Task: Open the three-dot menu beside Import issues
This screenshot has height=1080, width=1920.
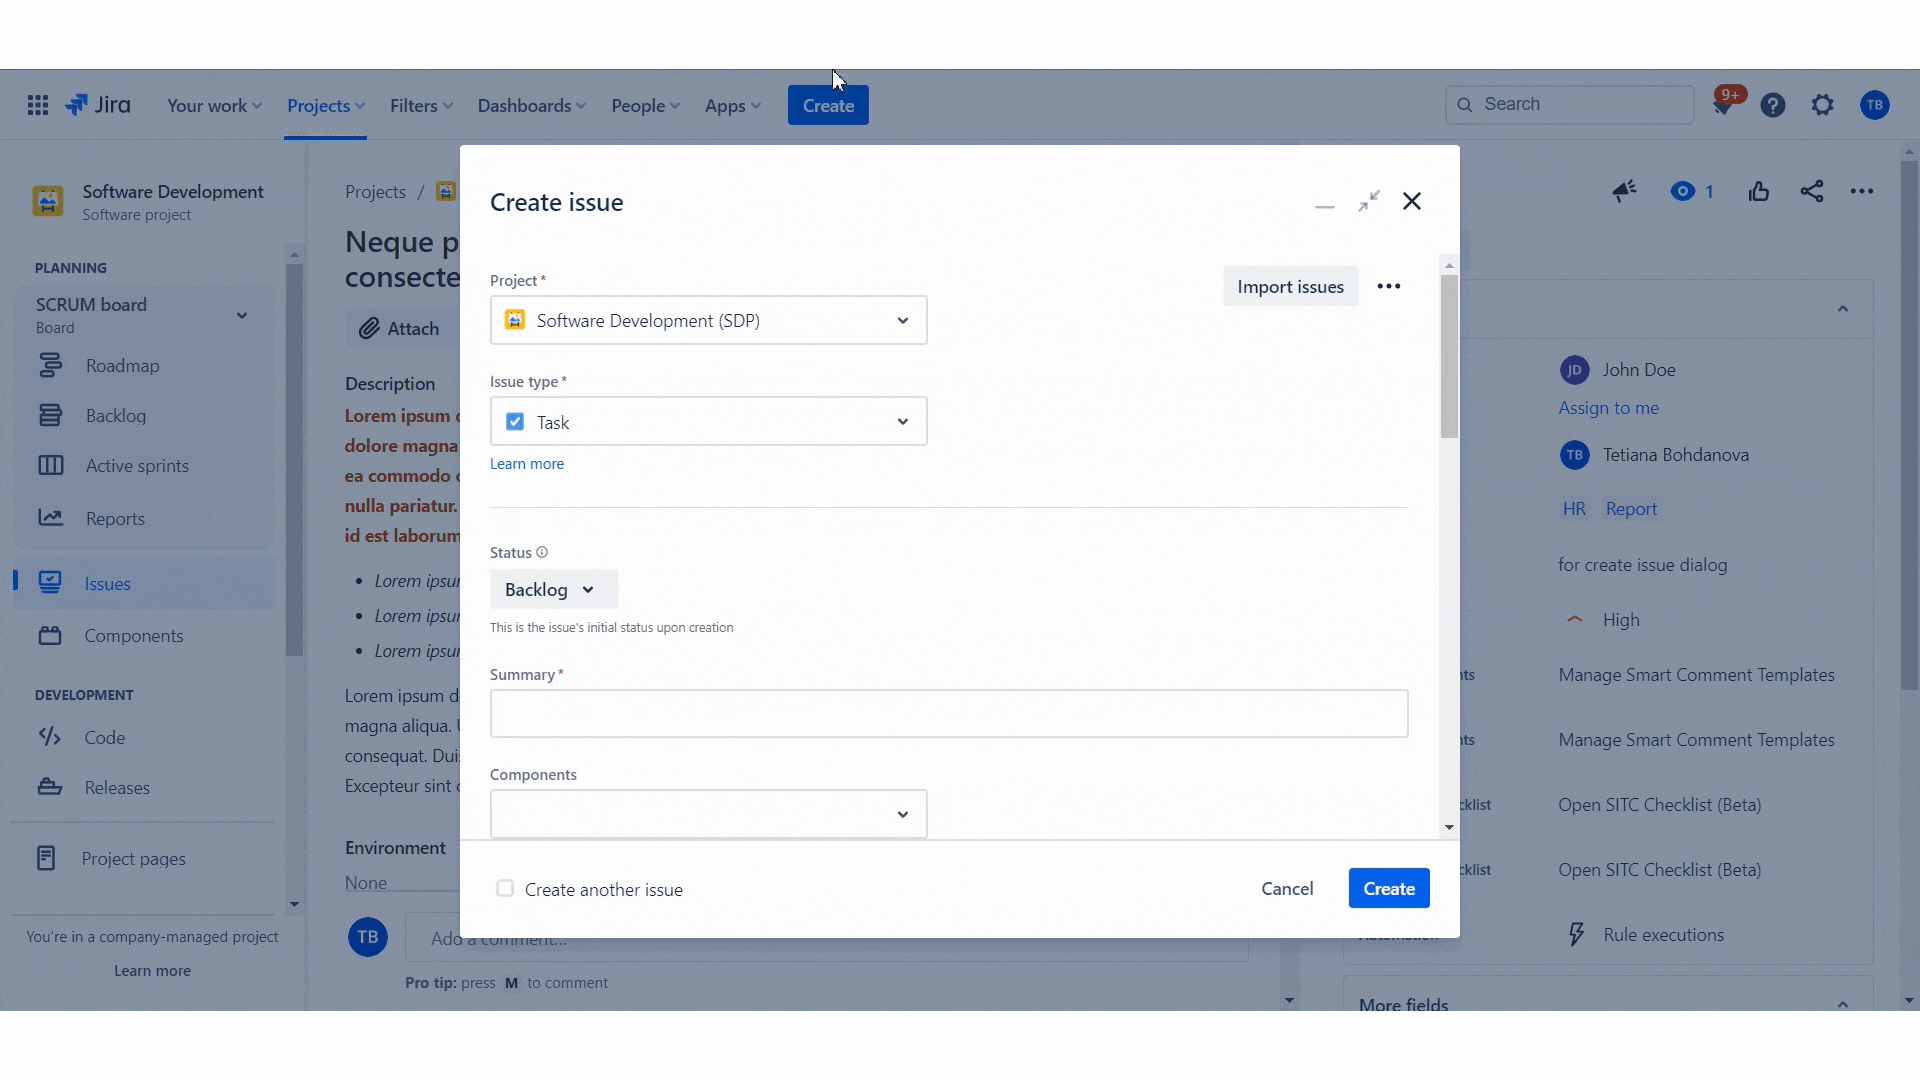Action: point(1388,287)
